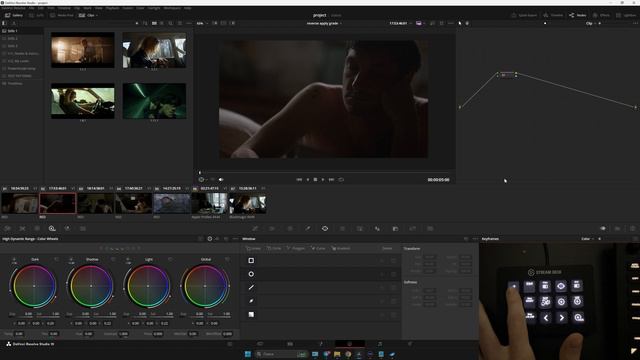Open the node editor Clip mode dropdown

point(591,23)
